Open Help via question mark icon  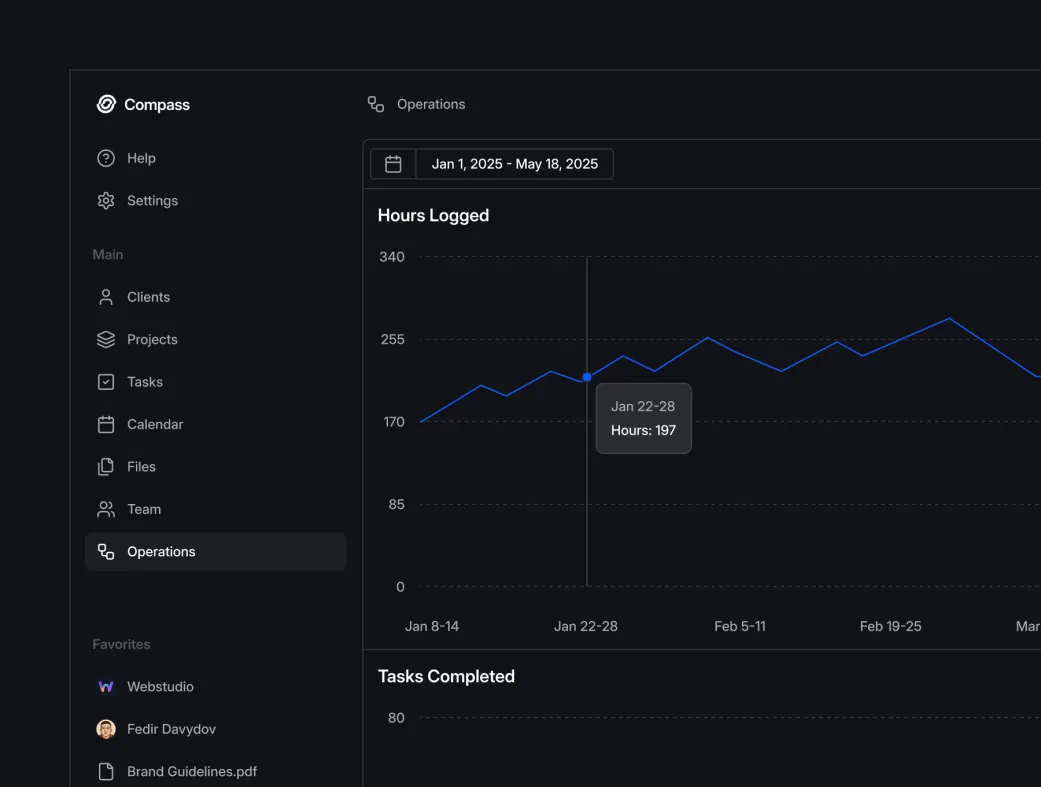106,158
